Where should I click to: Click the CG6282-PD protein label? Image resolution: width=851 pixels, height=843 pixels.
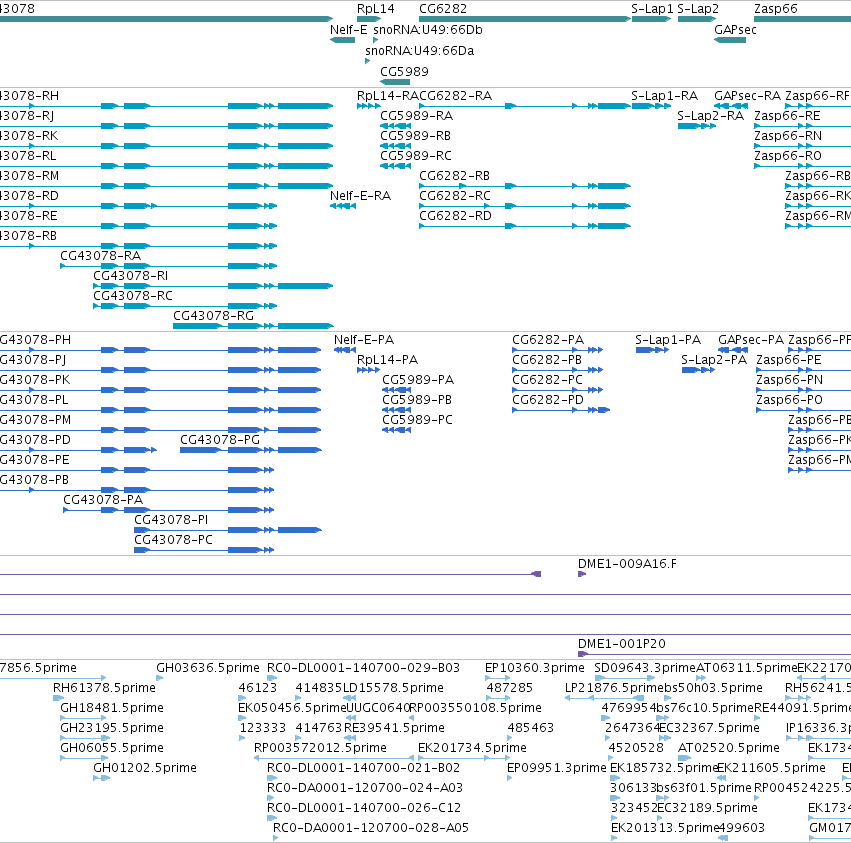point(548,400)
